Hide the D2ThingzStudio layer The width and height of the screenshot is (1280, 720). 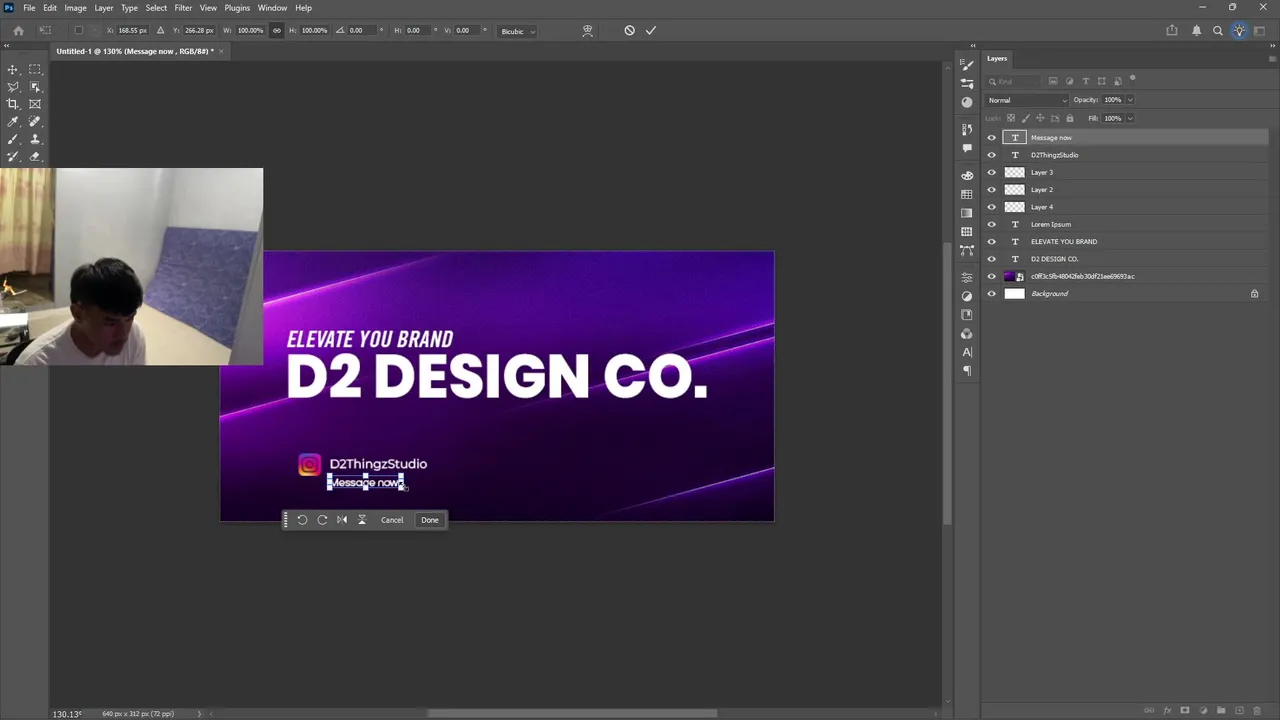coord(992,155)
